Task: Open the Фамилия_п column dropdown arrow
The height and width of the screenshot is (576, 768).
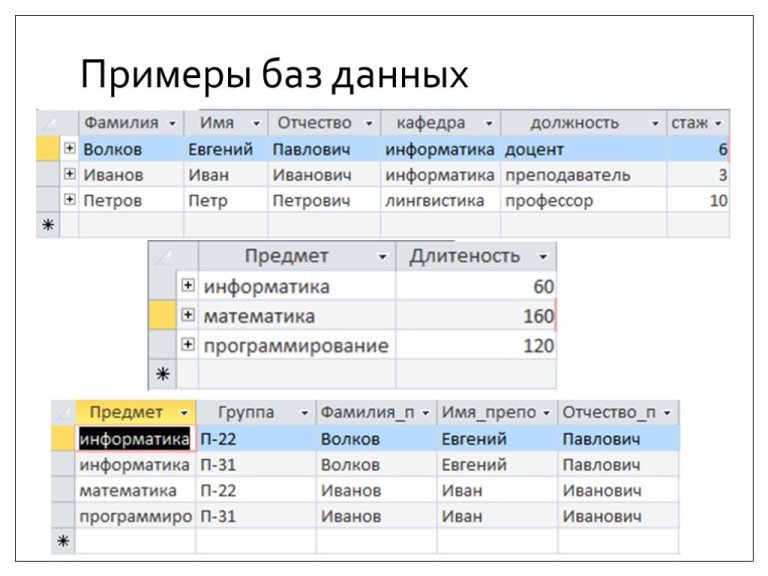Action: [426, 413]
